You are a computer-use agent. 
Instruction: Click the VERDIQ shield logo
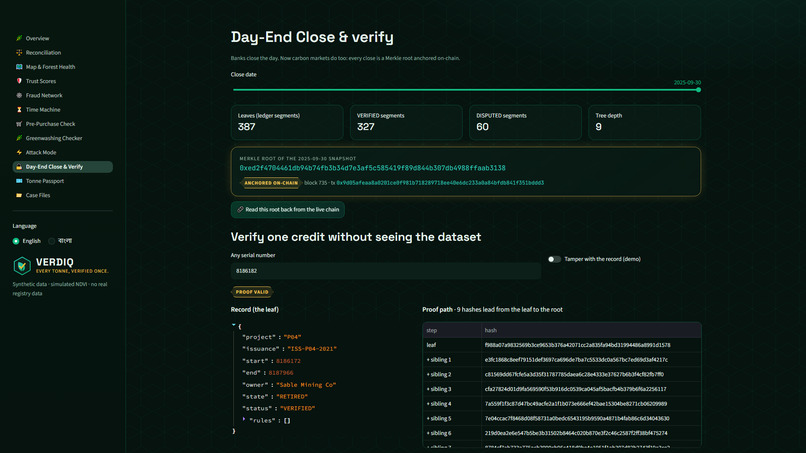(x=22, y=266)
